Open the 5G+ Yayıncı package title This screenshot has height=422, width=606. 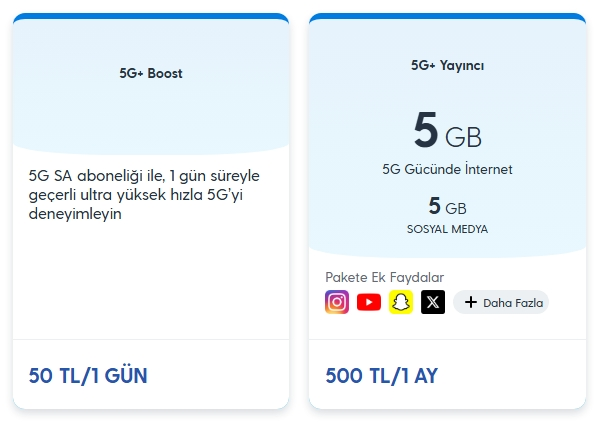click(x=447, y=65)
